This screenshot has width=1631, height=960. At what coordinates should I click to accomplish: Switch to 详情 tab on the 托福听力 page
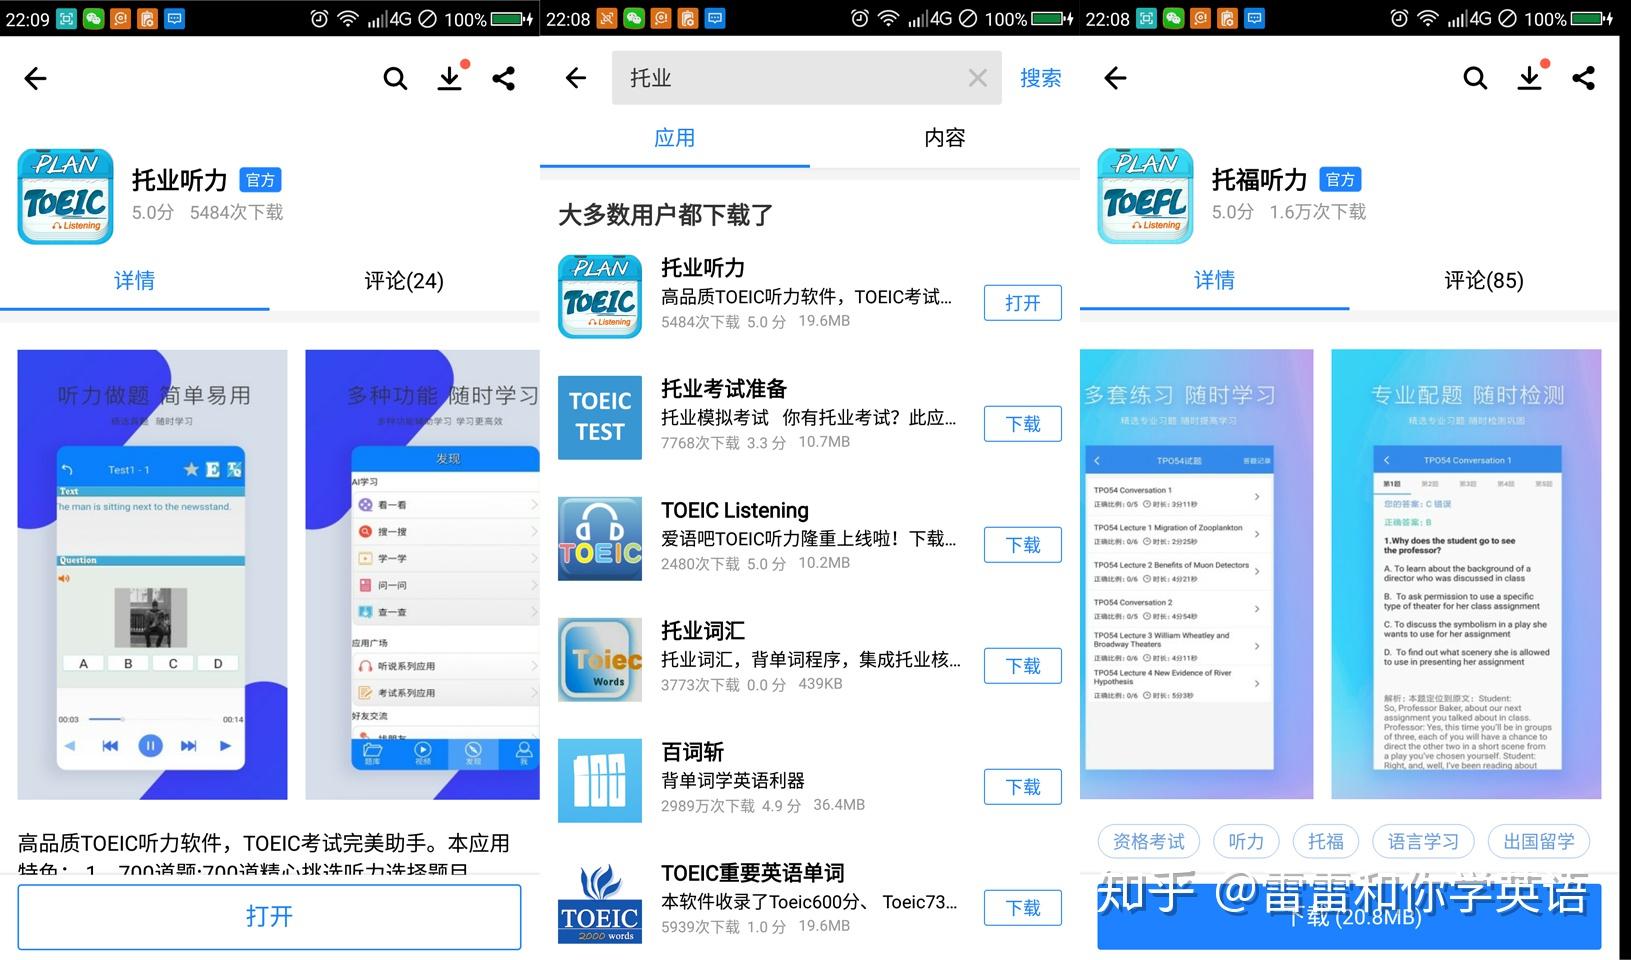point(1214,281)
